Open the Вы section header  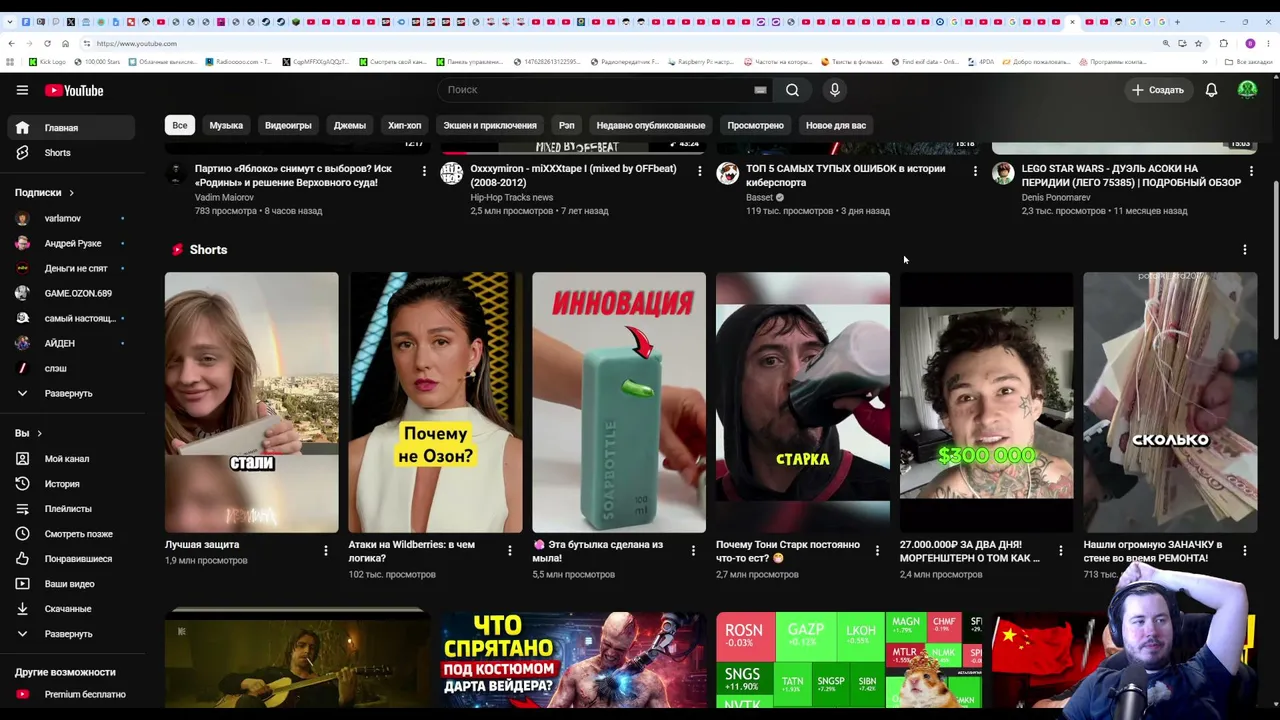[28, 433]
